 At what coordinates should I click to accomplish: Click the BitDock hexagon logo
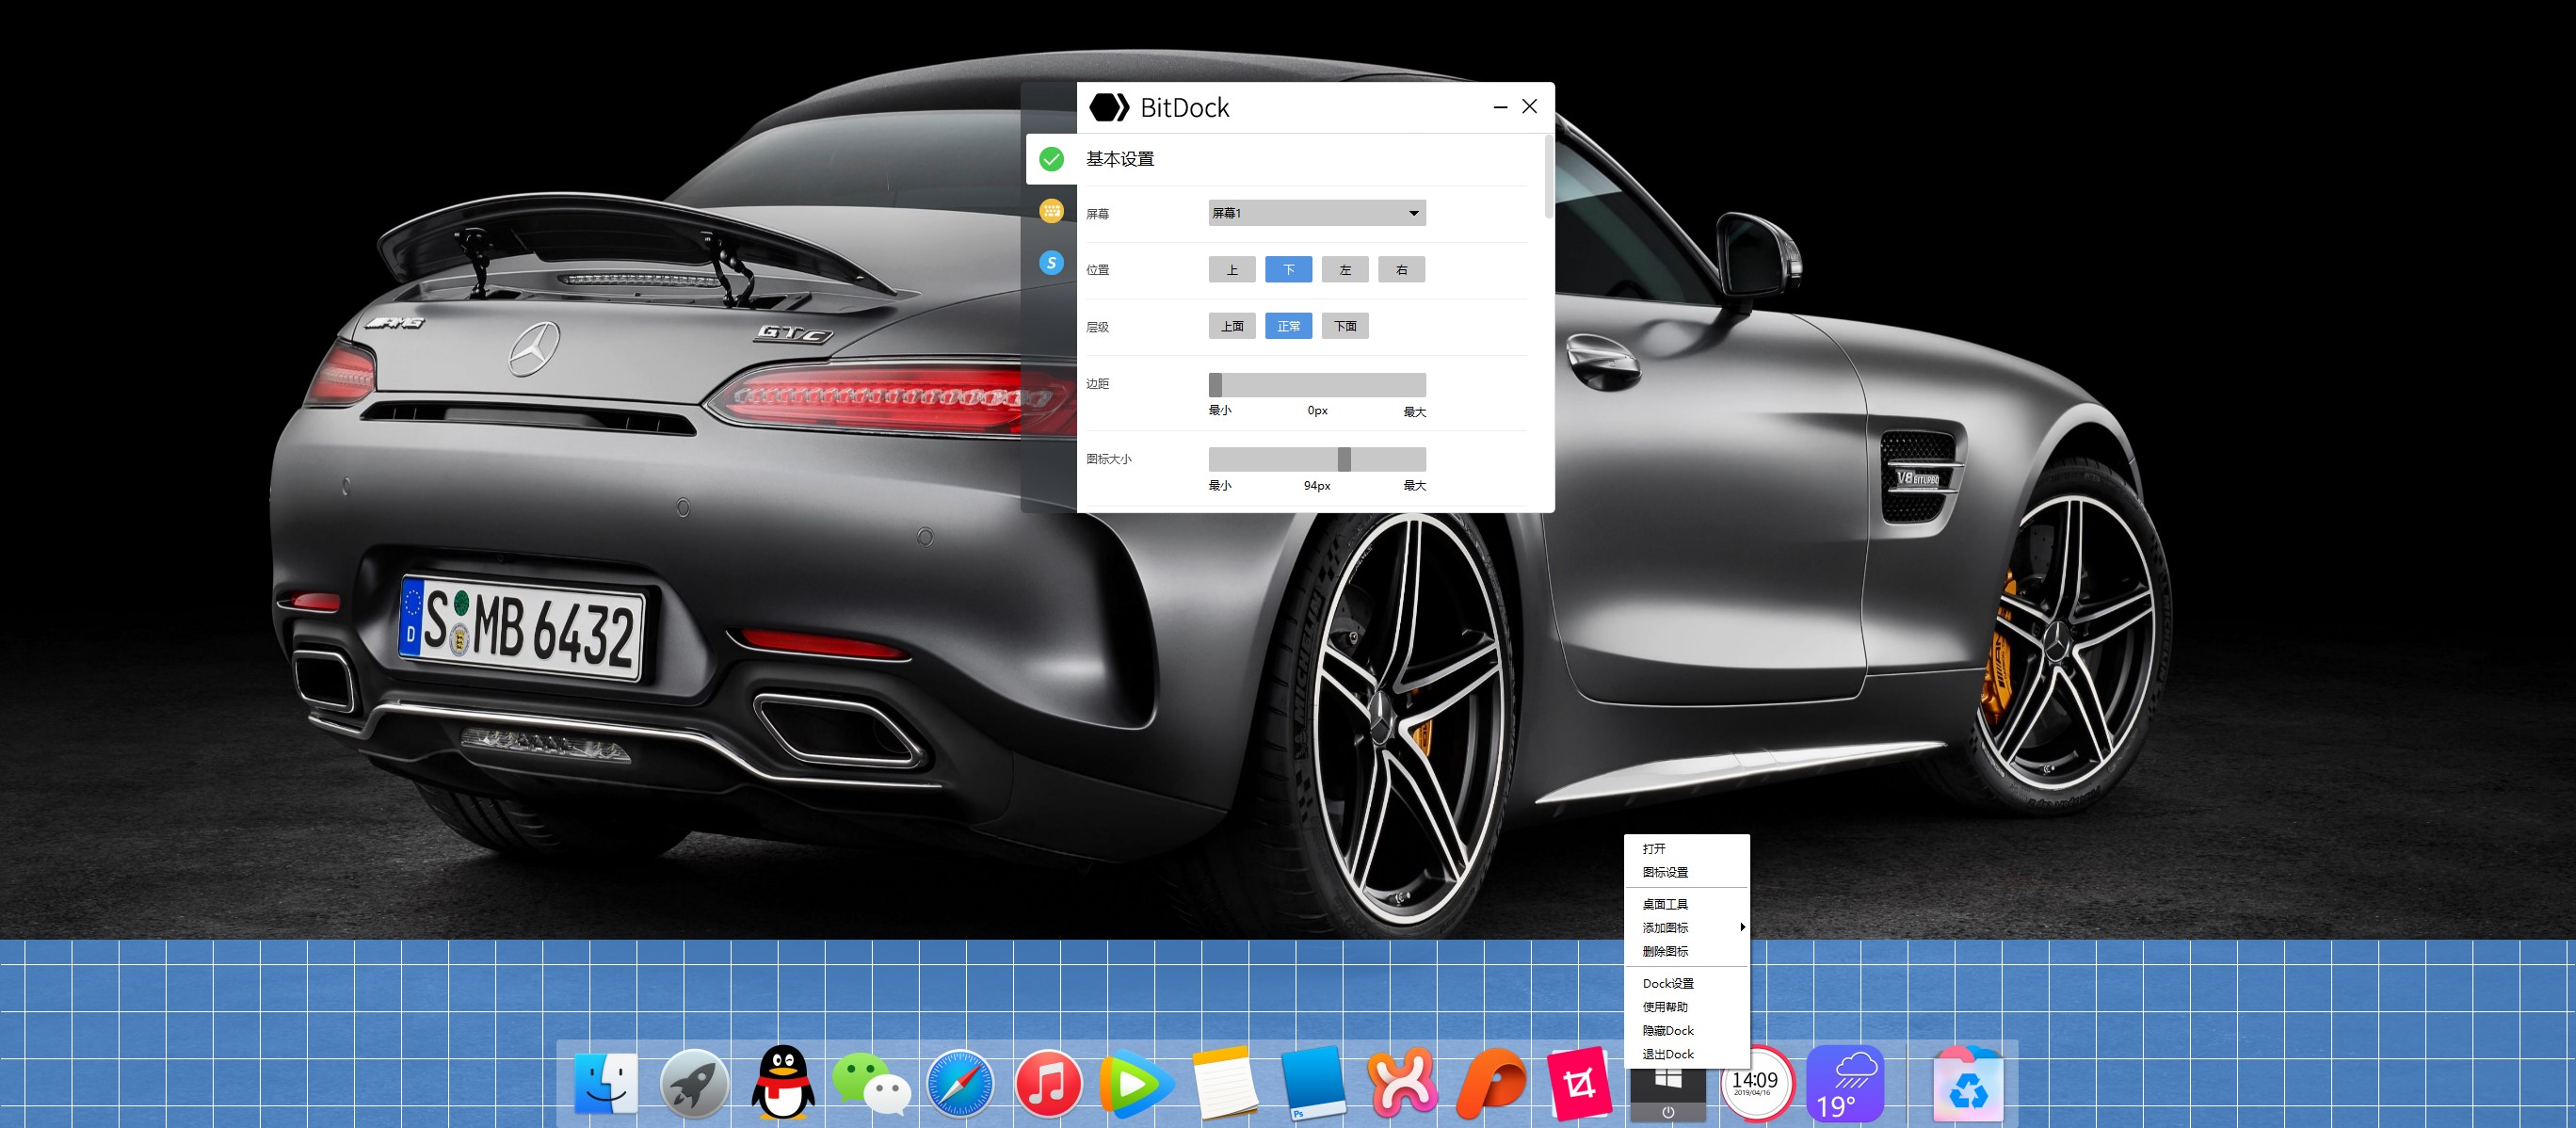pyautogui.click(x=1109, y=107)
